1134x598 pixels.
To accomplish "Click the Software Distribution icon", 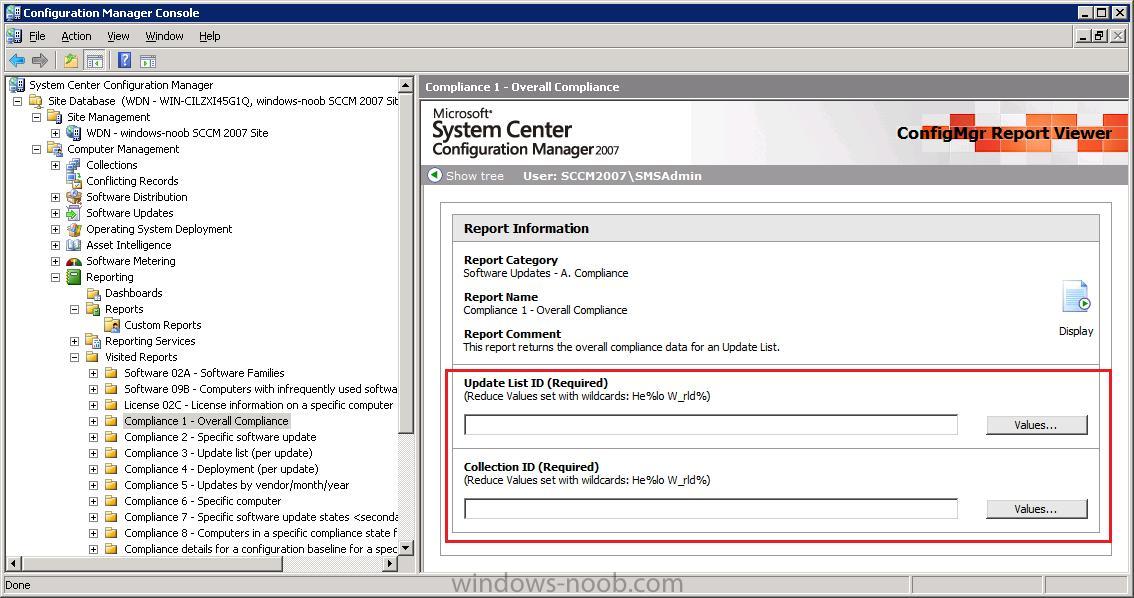I will [73, 197].
